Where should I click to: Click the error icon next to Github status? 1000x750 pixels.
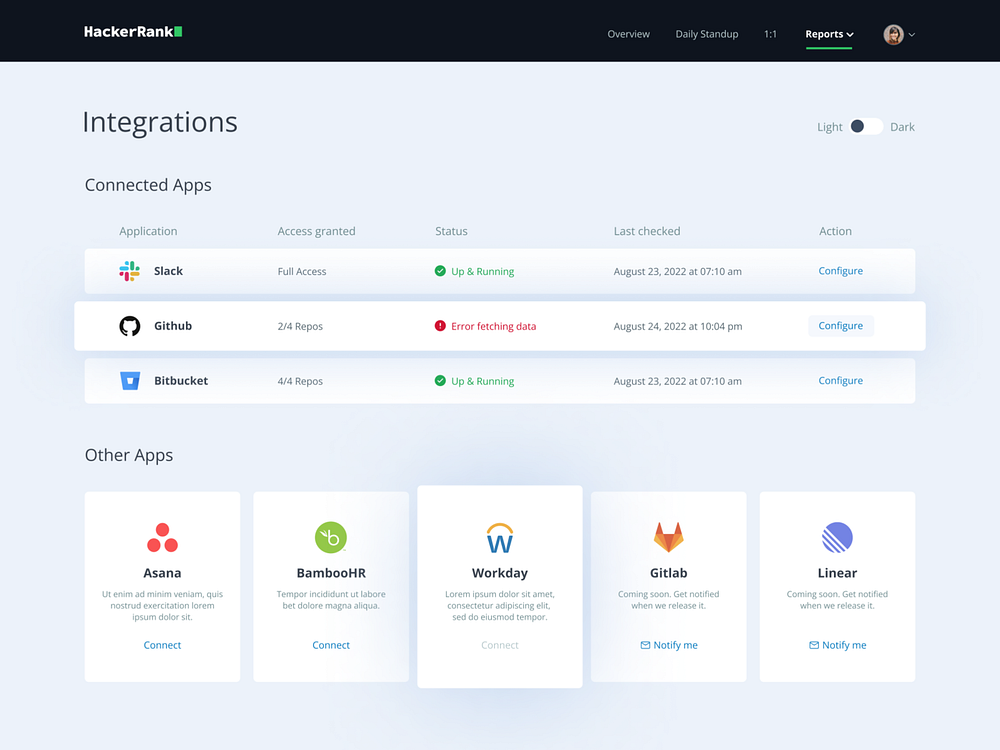click(x=439, y=325)
